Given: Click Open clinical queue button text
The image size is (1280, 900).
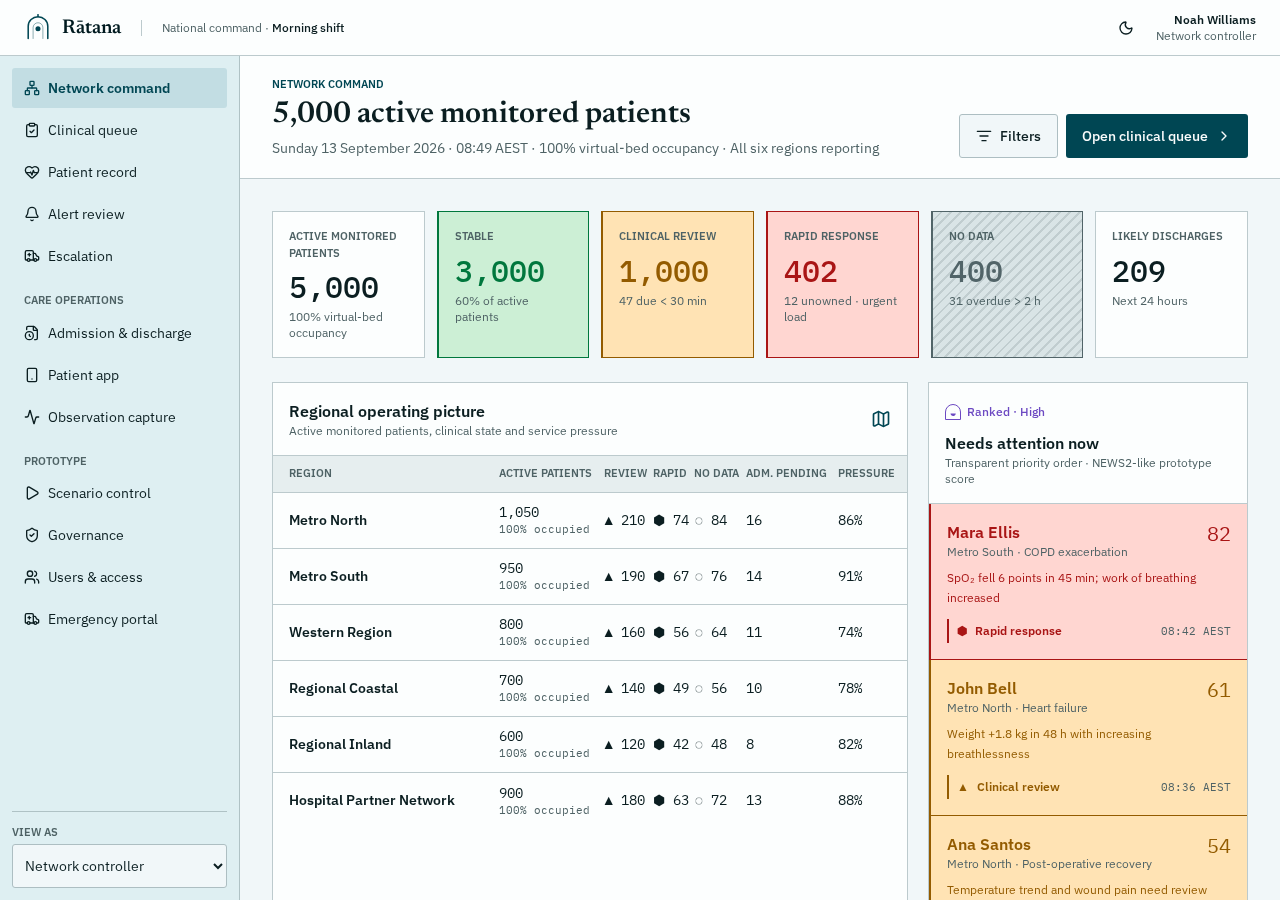Looking at the screenshot, I should click(x=1145, y=136).
